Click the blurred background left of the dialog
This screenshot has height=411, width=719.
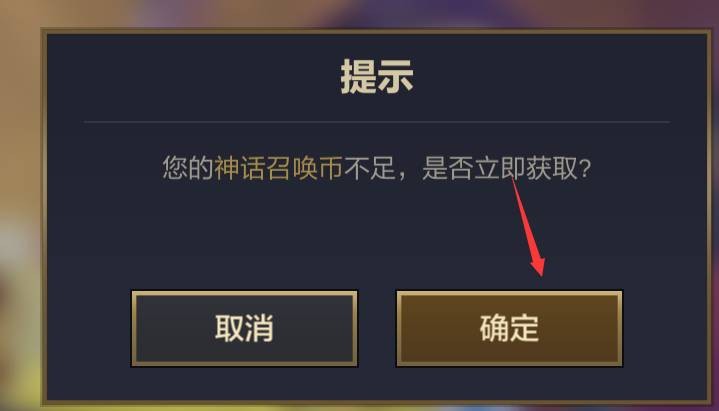click(19, 206)
